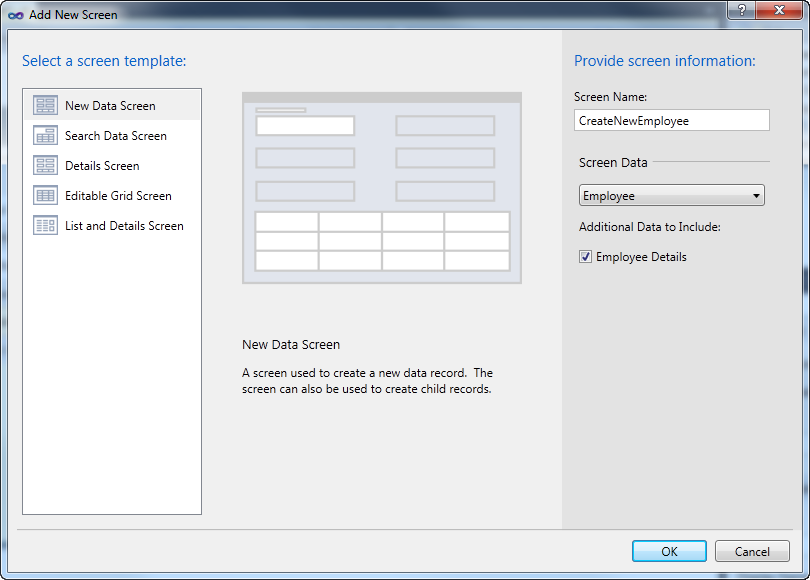Select the Search Data Screen icon
This screenshot has width=810, height=580.
pos(45,134)
